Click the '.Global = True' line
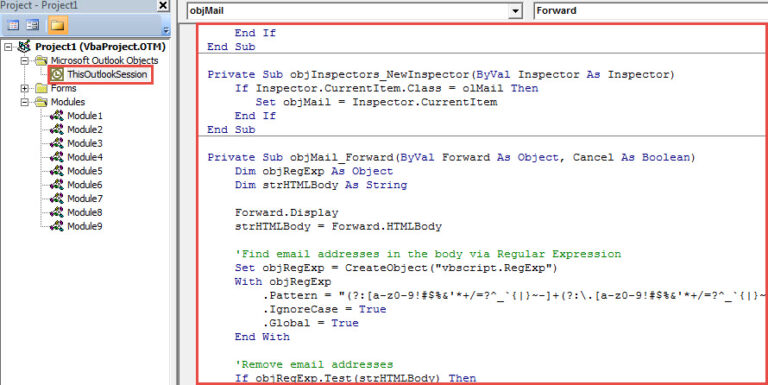768x385 pixels. [311, 323]
